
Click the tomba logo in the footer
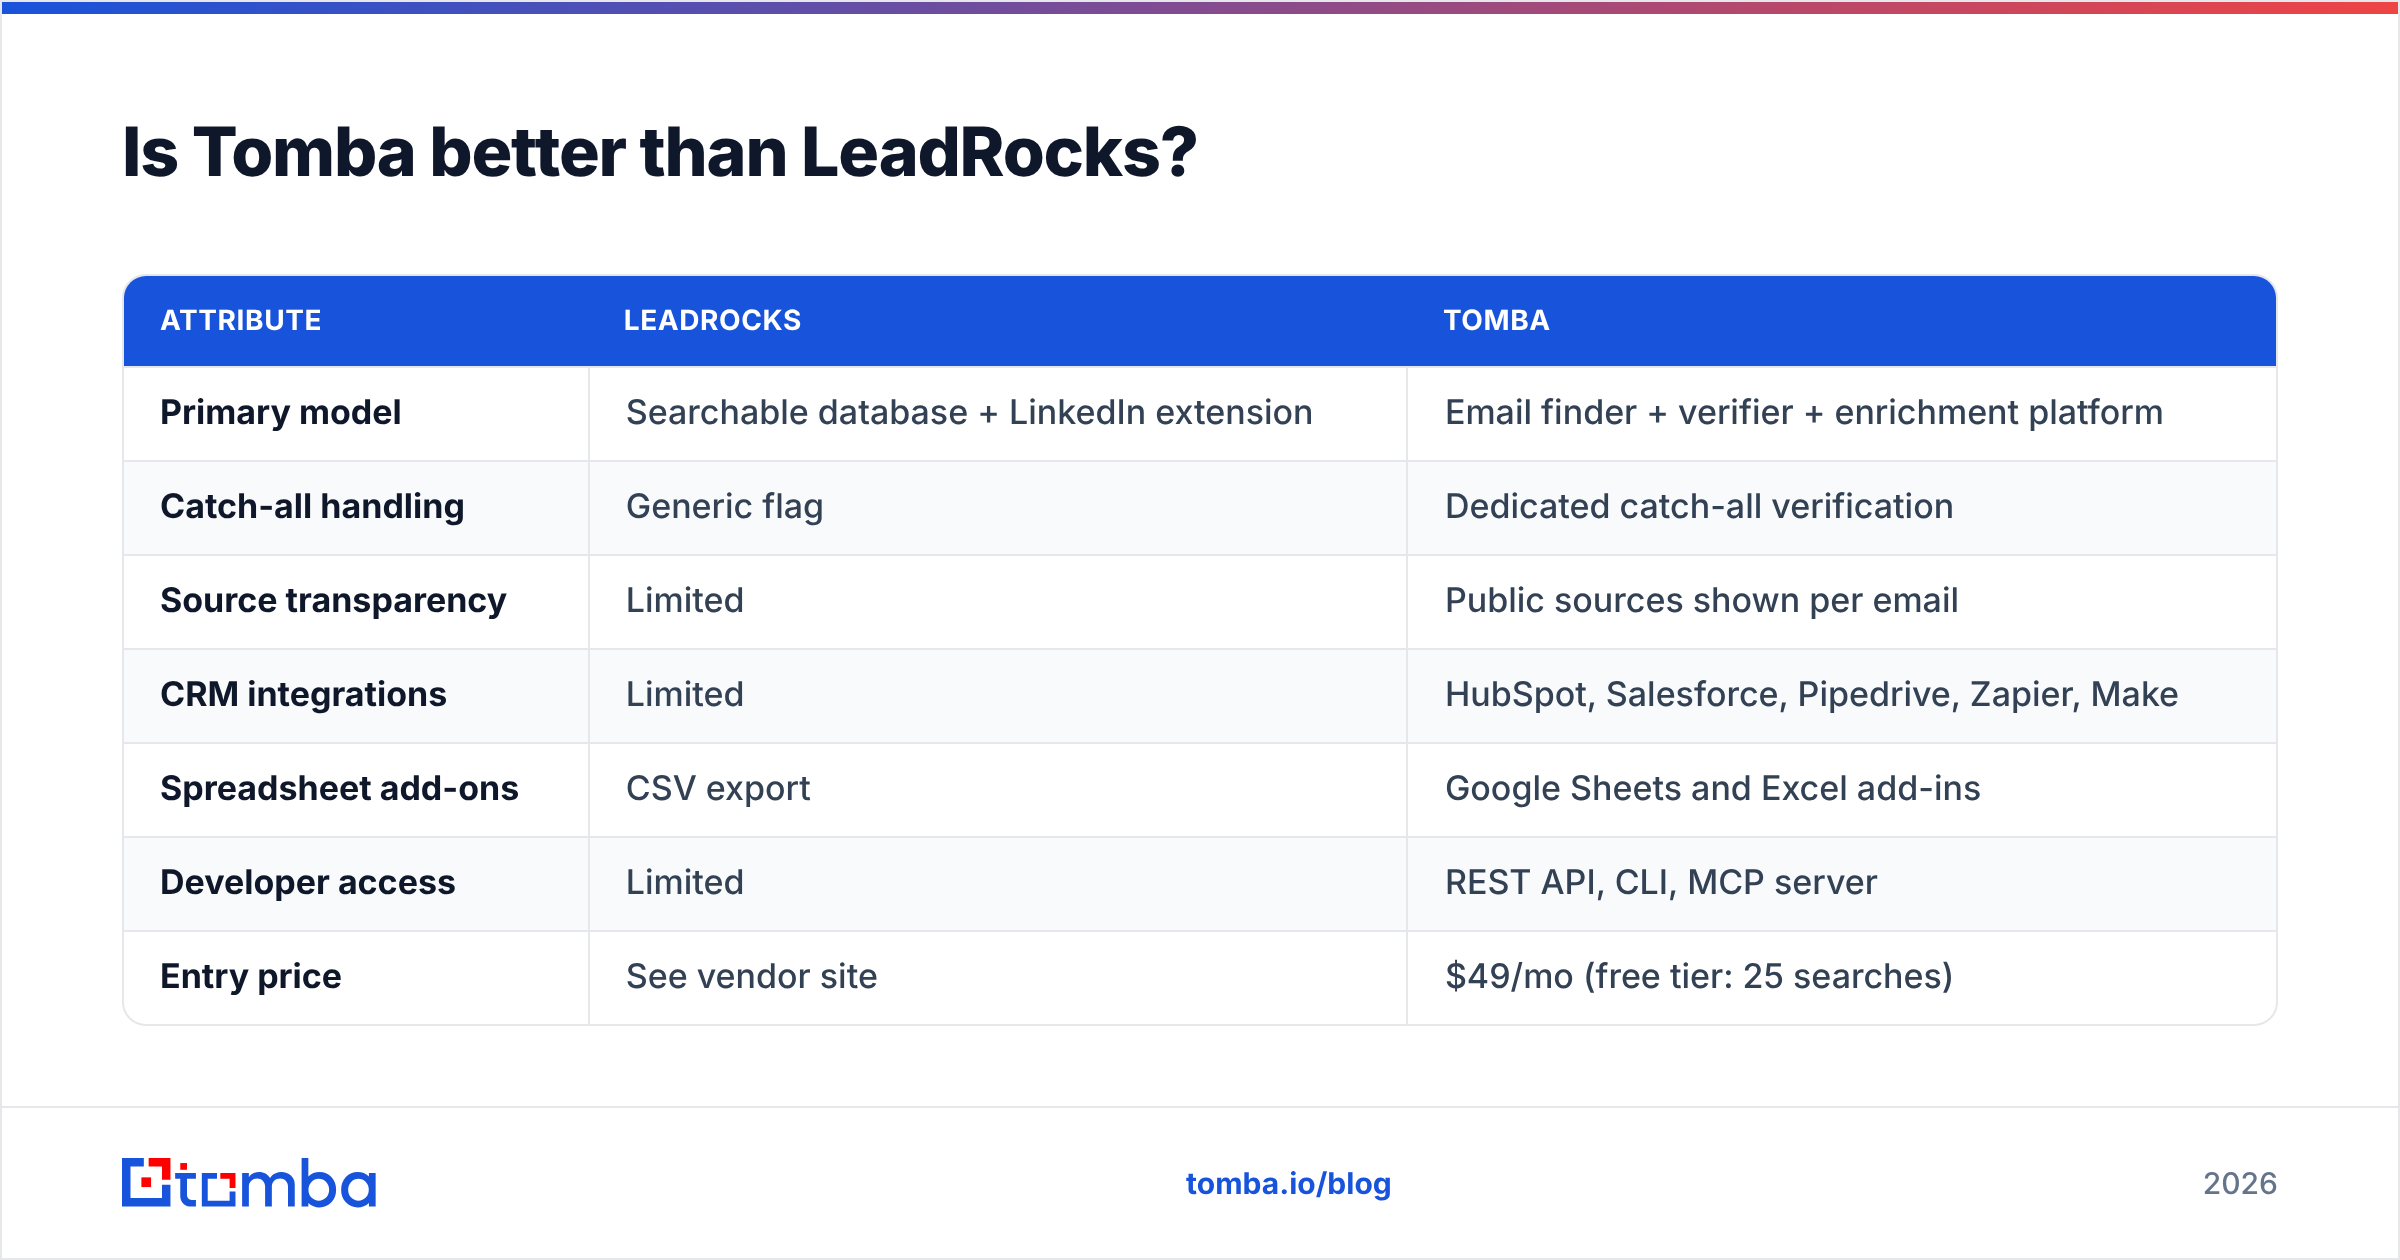point(249,1183)
